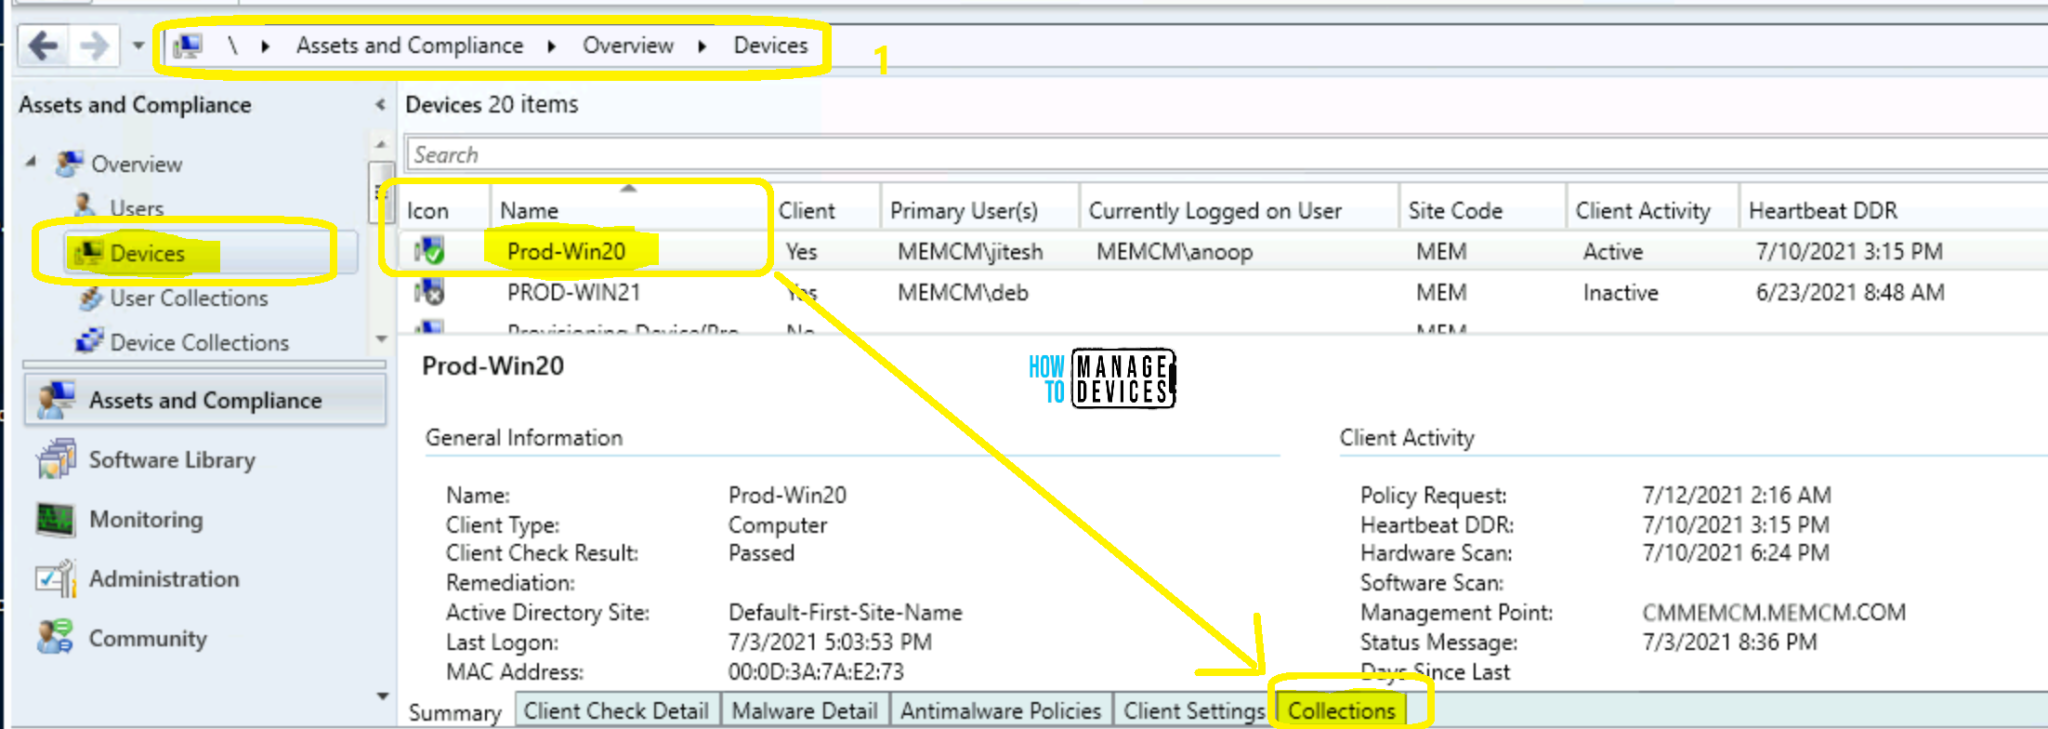The width and height of the screenshot is (2048, 729).
Task: Expand arrow after Overview breadcrumb
Action: [702, 47]
